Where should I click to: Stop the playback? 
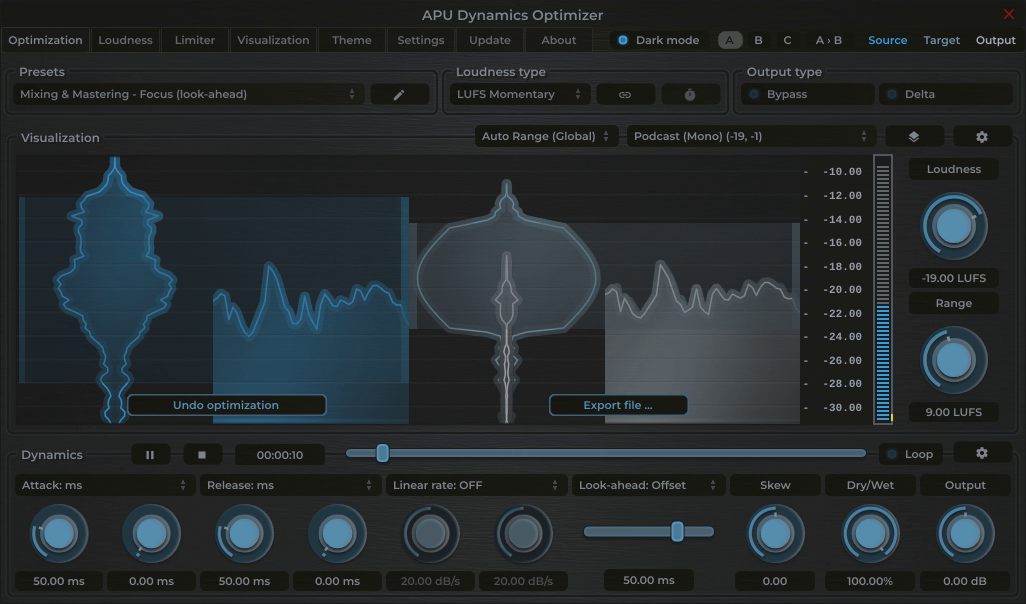tap(203, 453)
